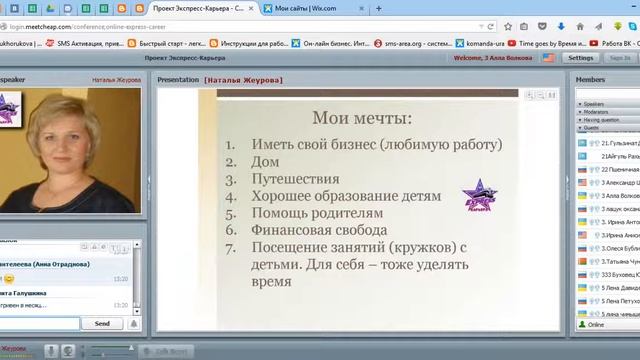Select member 333 Буховец in guest list
The height and width of the screenshot is (360, 640).
point(608,275)
